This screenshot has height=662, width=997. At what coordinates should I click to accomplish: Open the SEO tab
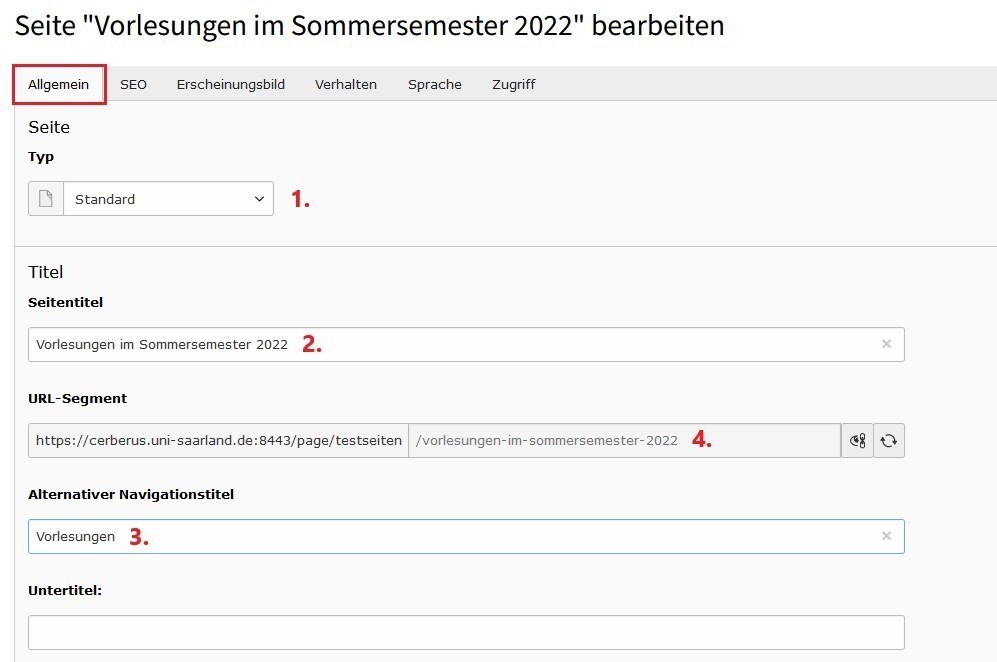pos(134,84)
